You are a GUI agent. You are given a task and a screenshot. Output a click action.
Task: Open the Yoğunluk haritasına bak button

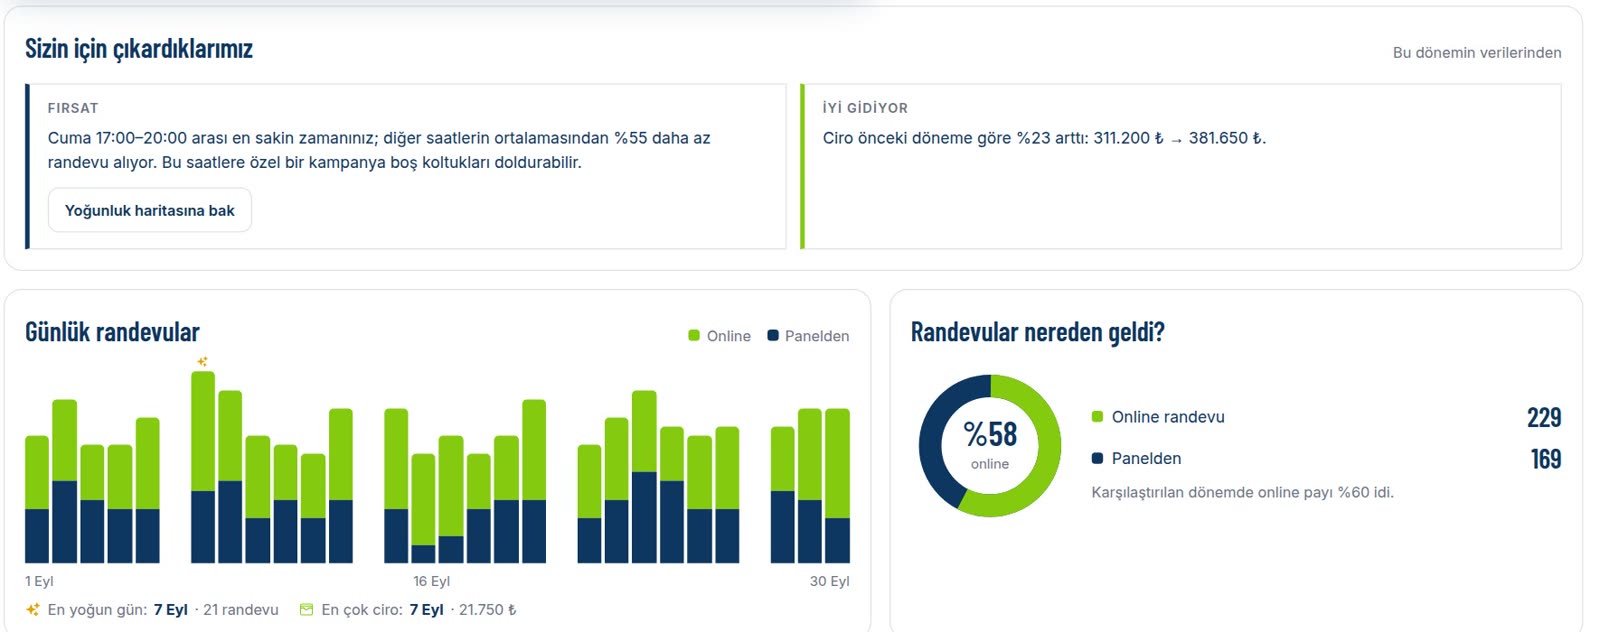(x=150, y=210)
